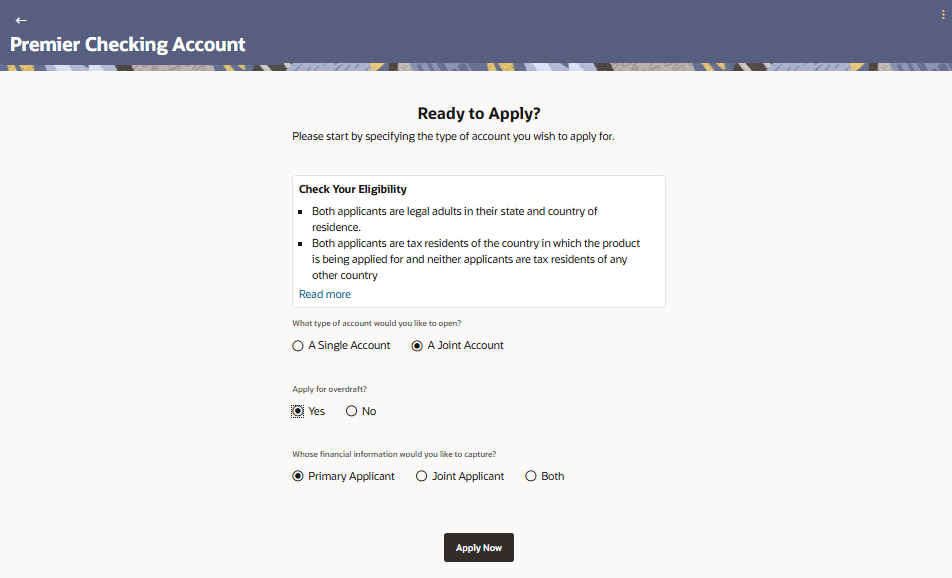Viewport: 952px width, 578px height.
Task: Open the three-dot menu in the header
Action: [x=943, y=14]
